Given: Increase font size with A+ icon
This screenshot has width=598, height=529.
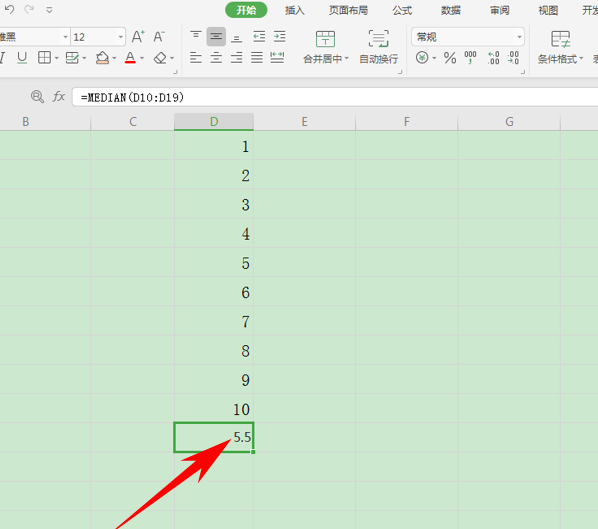Looking at the screenshot, I should coord(138,37).
